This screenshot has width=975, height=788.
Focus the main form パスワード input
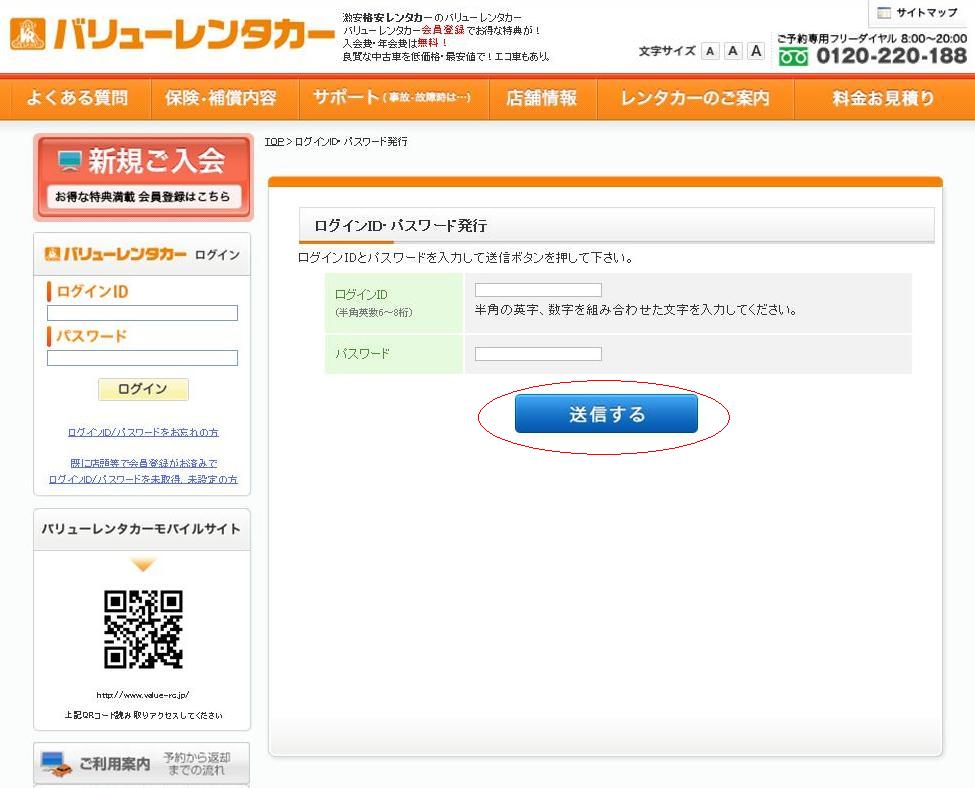click(x=538, y=354)
